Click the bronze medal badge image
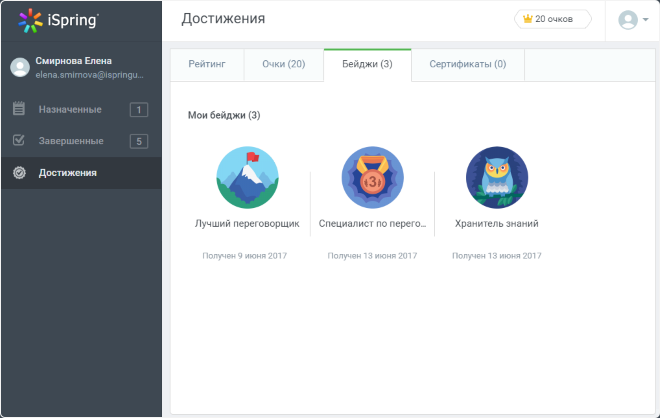Screen dimensions: 660x418 [373, 177]
